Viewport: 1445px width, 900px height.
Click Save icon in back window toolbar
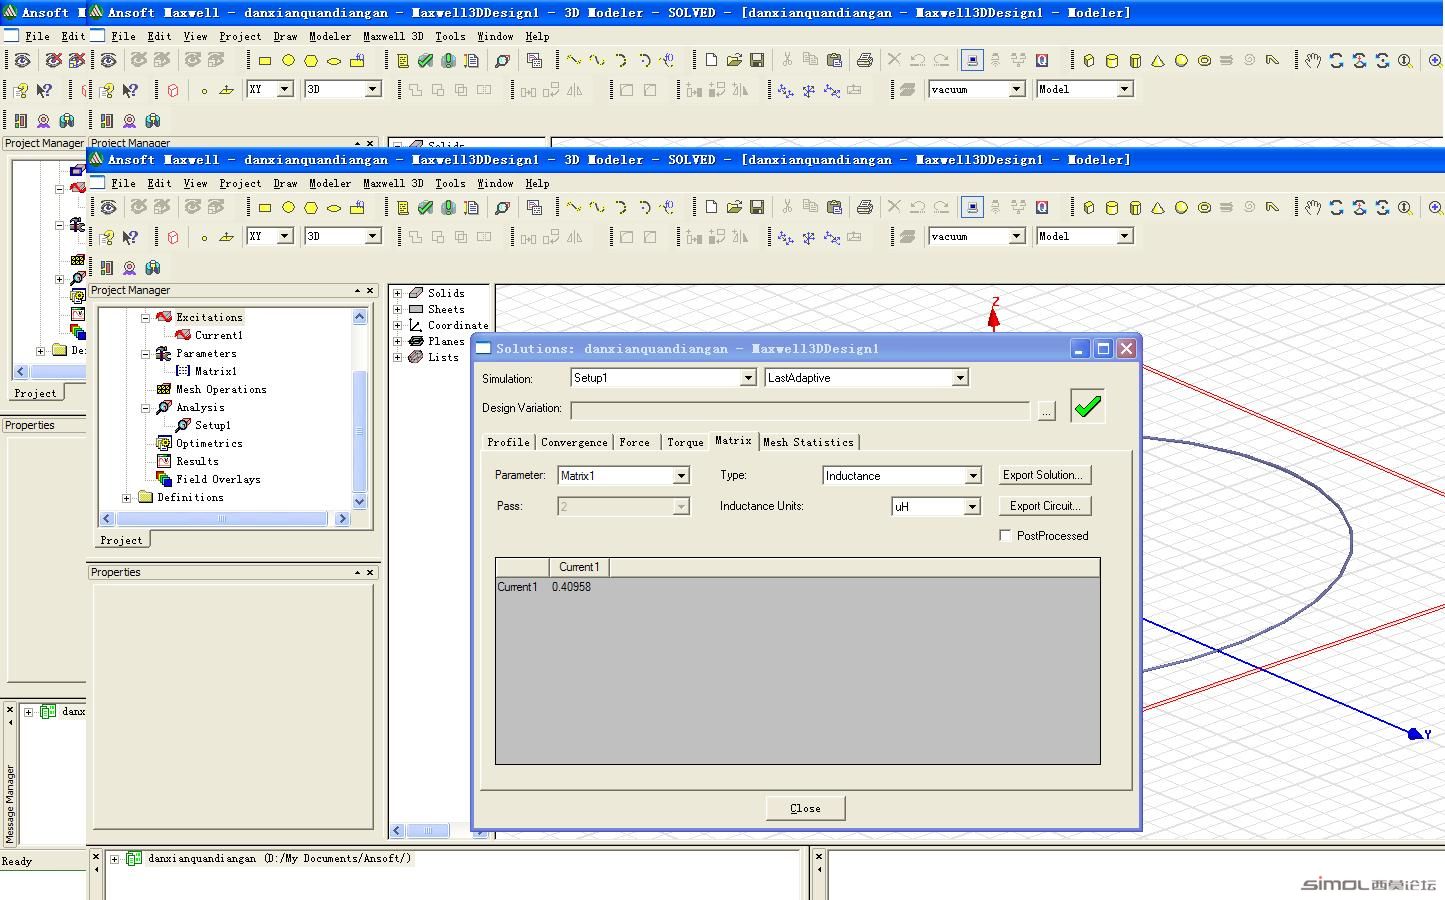click(x=757, y=60)
